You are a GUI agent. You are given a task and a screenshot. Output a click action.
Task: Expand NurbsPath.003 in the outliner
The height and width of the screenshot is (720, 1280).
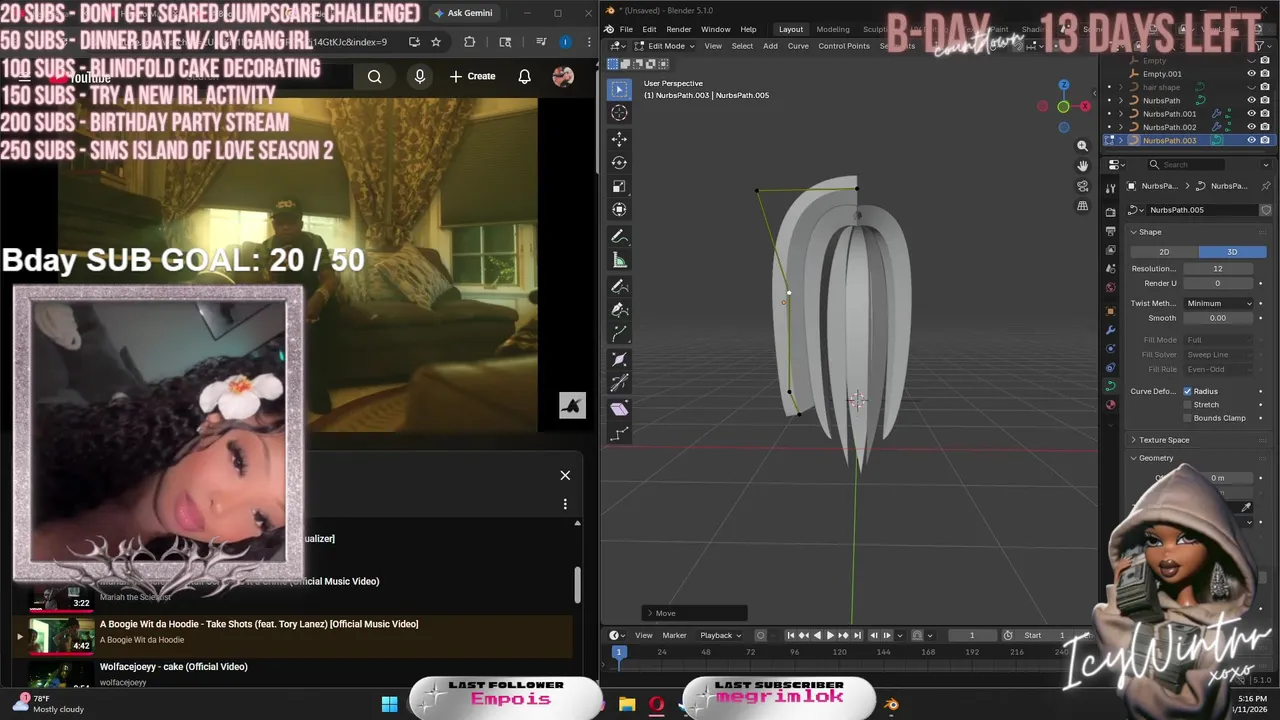[1120, 140]
